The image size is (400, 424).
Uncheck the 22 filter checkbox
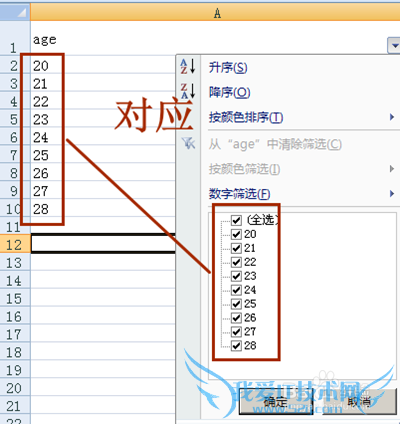pyautogui.click(x=236, y=262)
